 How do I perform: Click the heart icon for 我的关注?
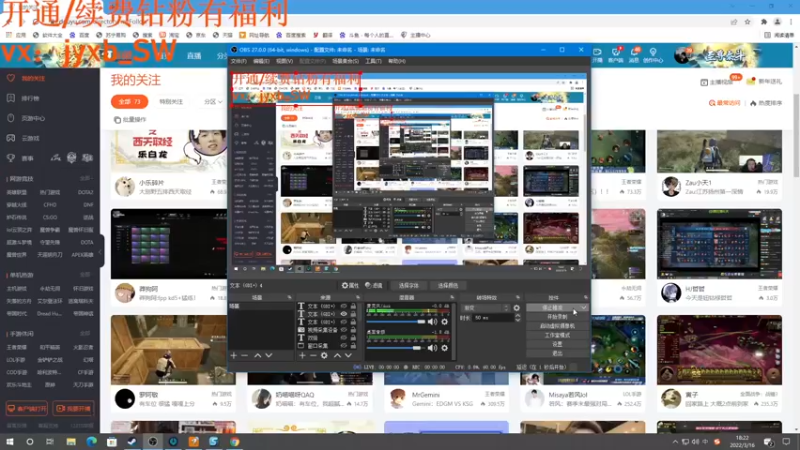click(x=11, y=78)
